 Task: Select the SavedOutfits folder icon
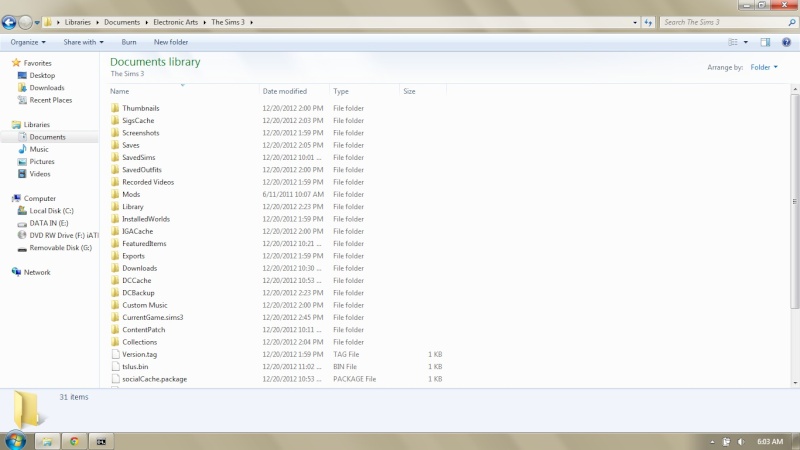115,170
